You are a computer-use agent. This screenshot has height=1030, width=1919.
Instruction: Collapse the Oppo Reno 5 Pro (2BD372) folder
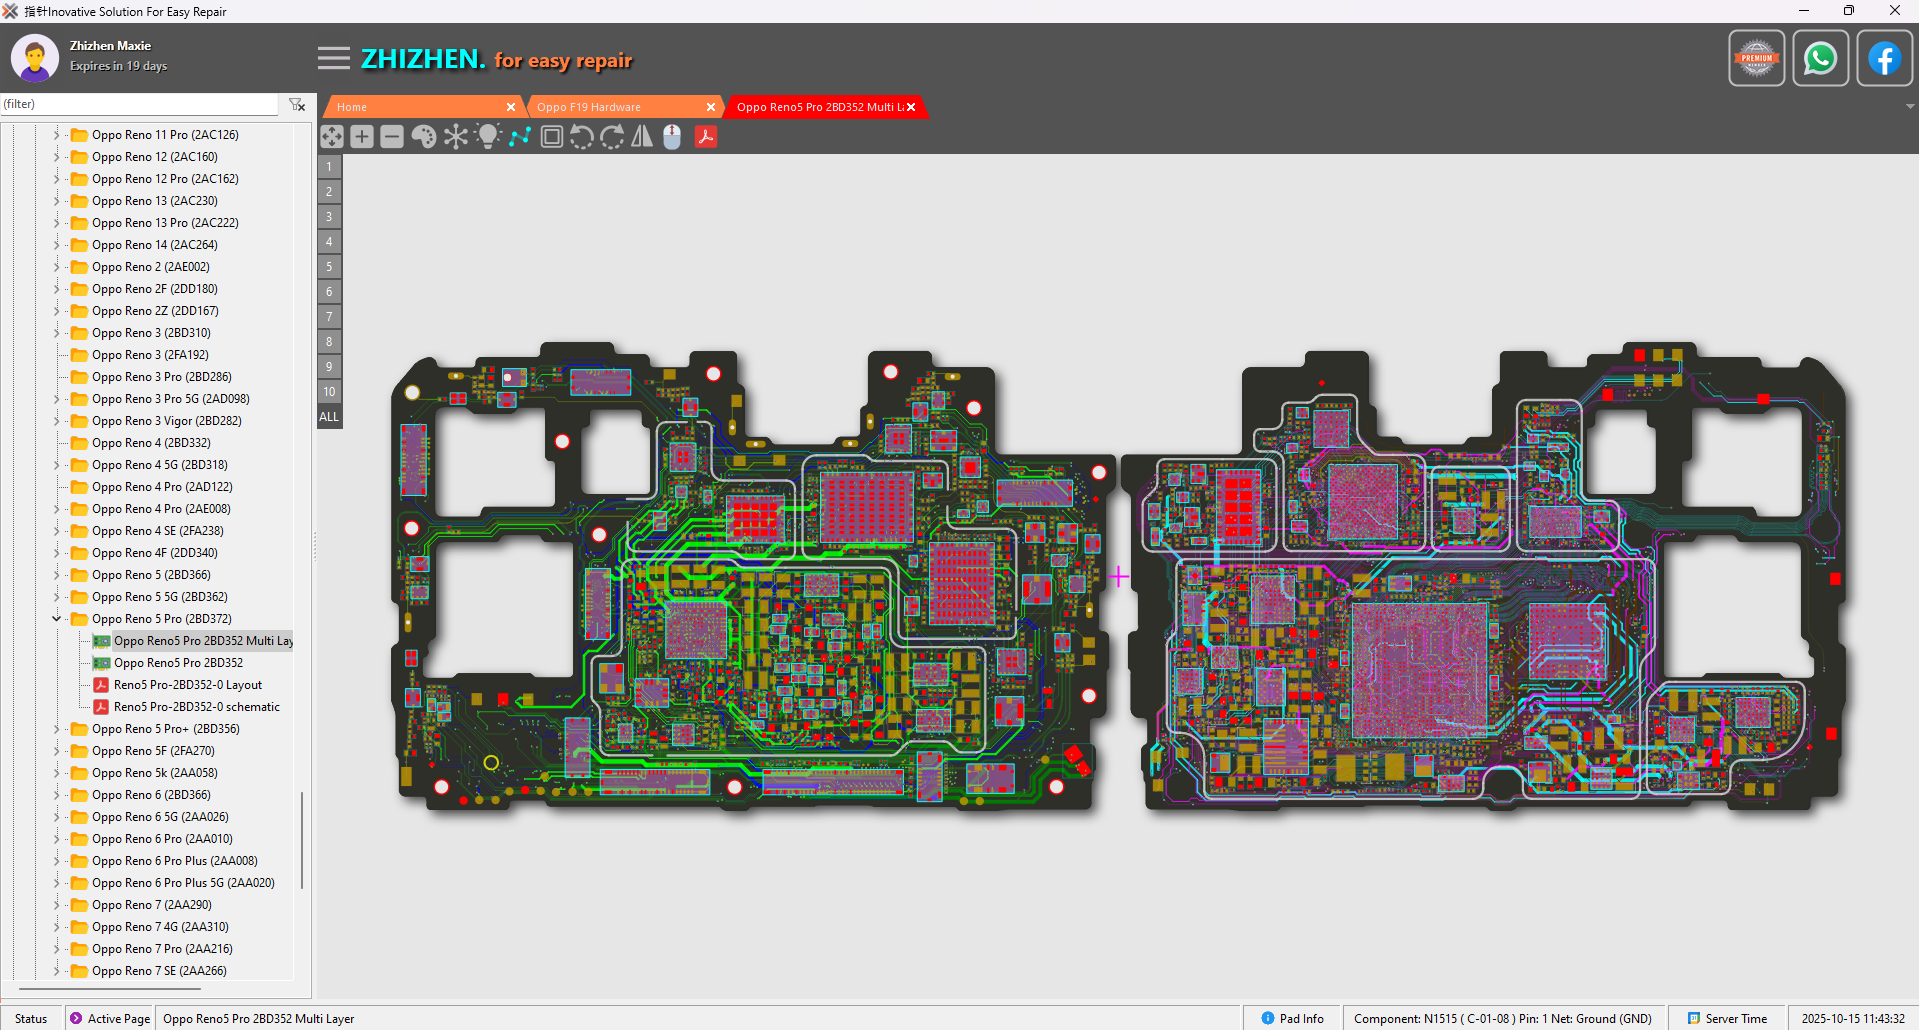coord(56,619)
